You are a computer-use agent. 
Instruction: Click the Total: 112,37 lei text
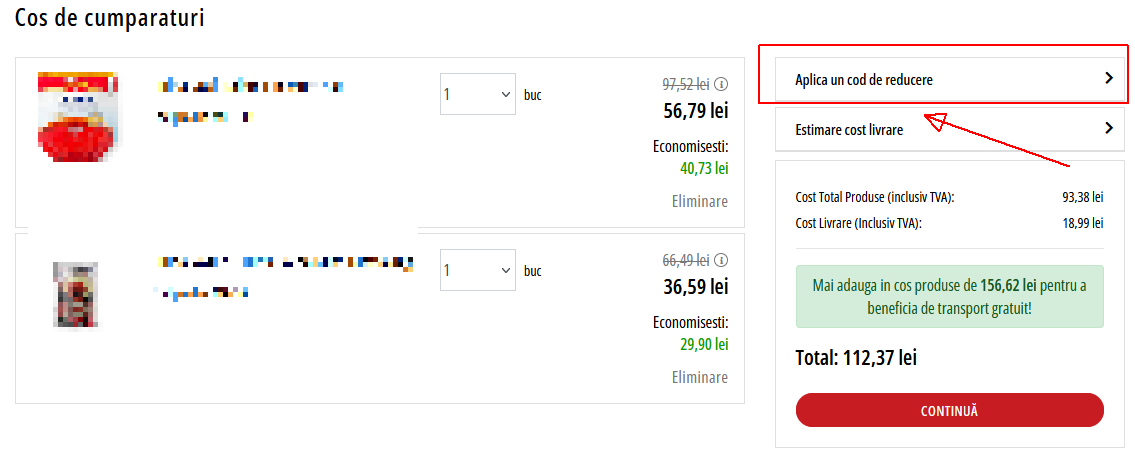point(856,357)
